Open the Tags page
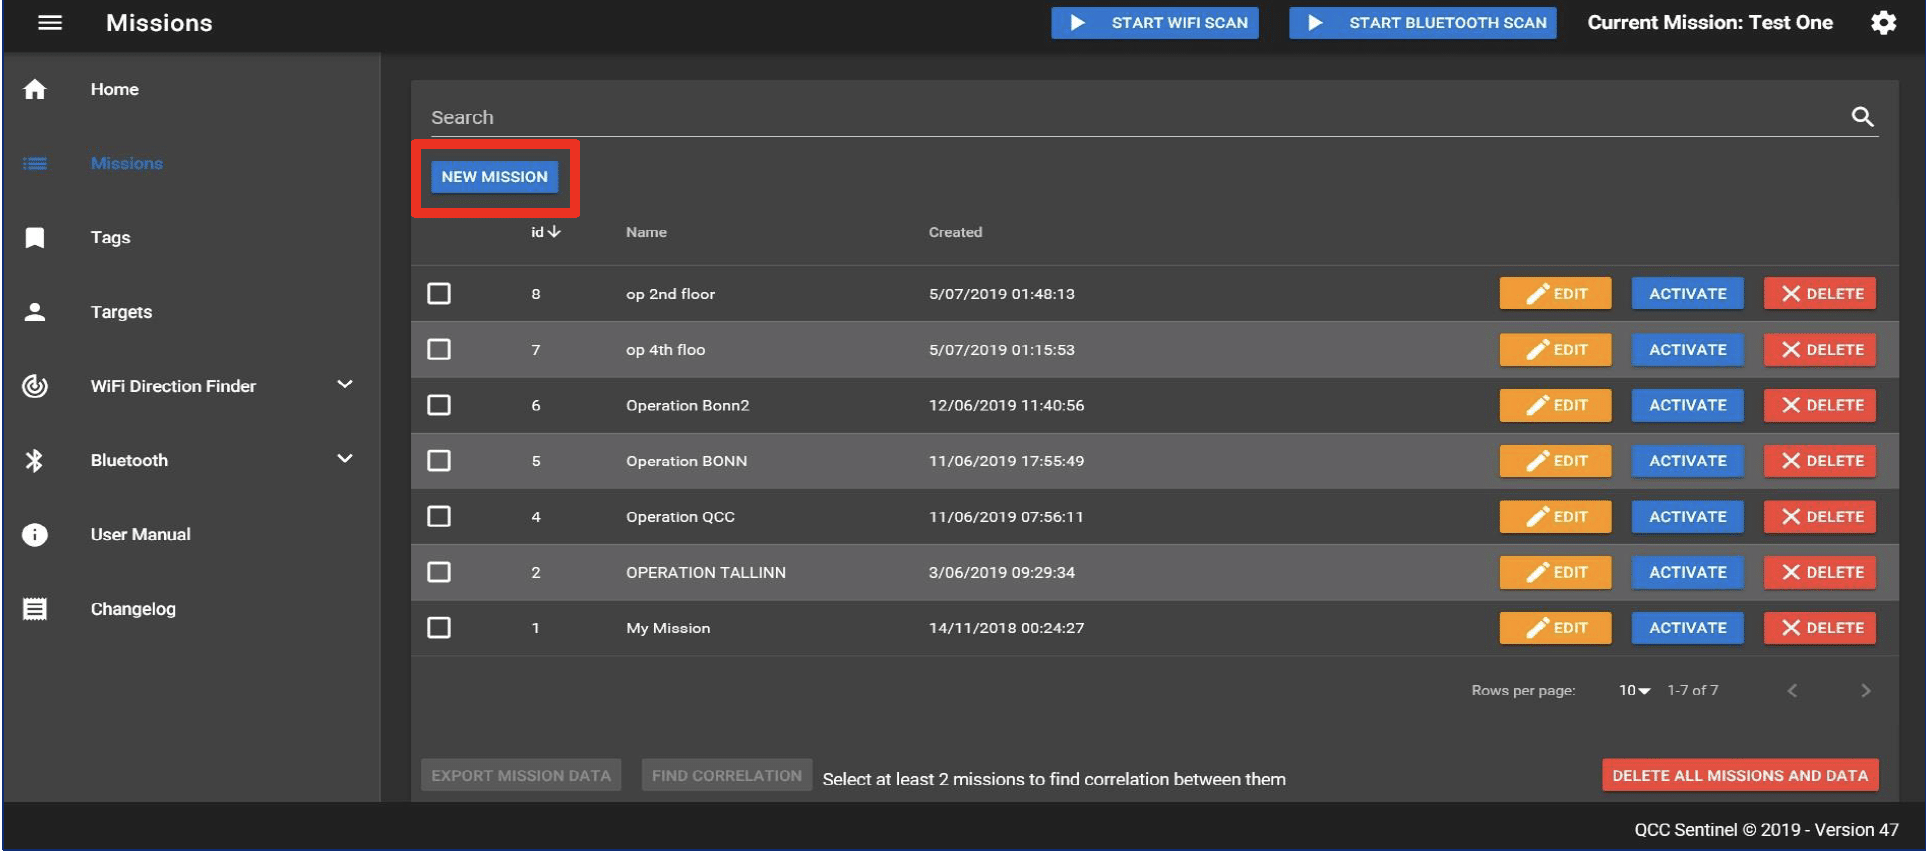The height and width of the screenshot is (852, 1926). (x=111, y=237)
